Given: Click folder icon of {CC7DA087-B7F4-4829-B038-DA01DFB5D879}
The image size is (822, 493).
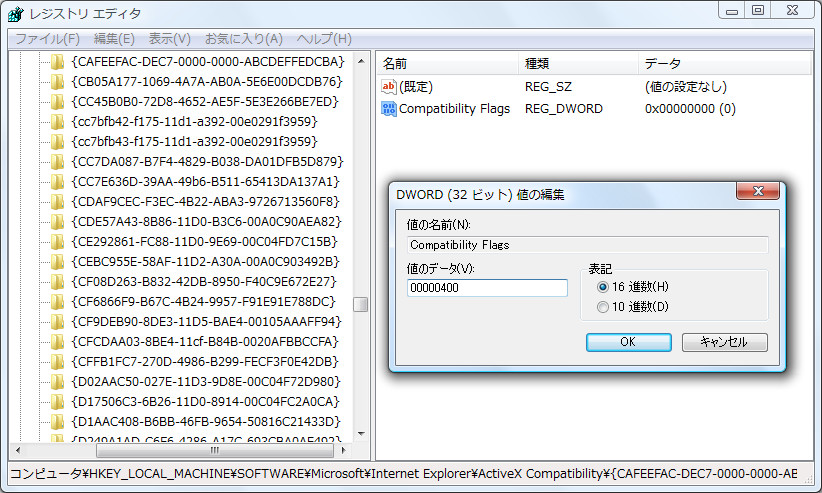Looking at the screenshot, I should tap(57, 162).
